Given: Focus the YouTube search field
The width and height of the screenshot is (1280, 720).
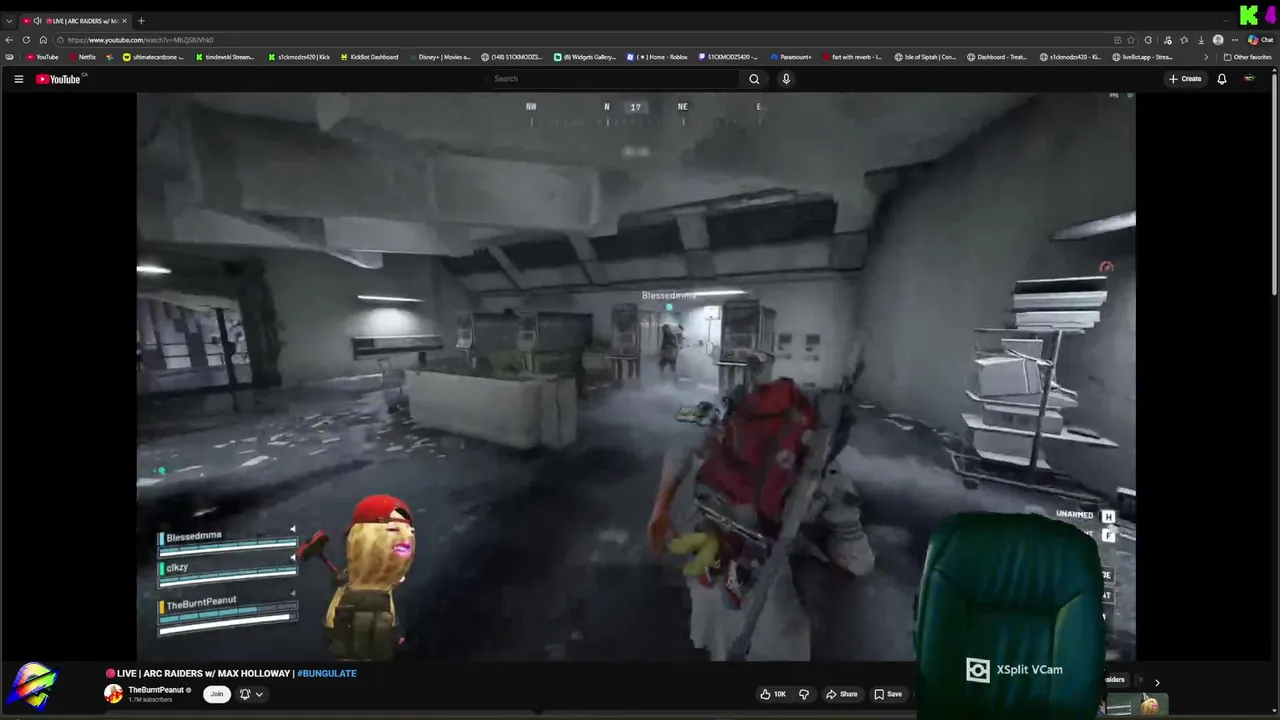Looking at the screenshot, I should point(614,79).
